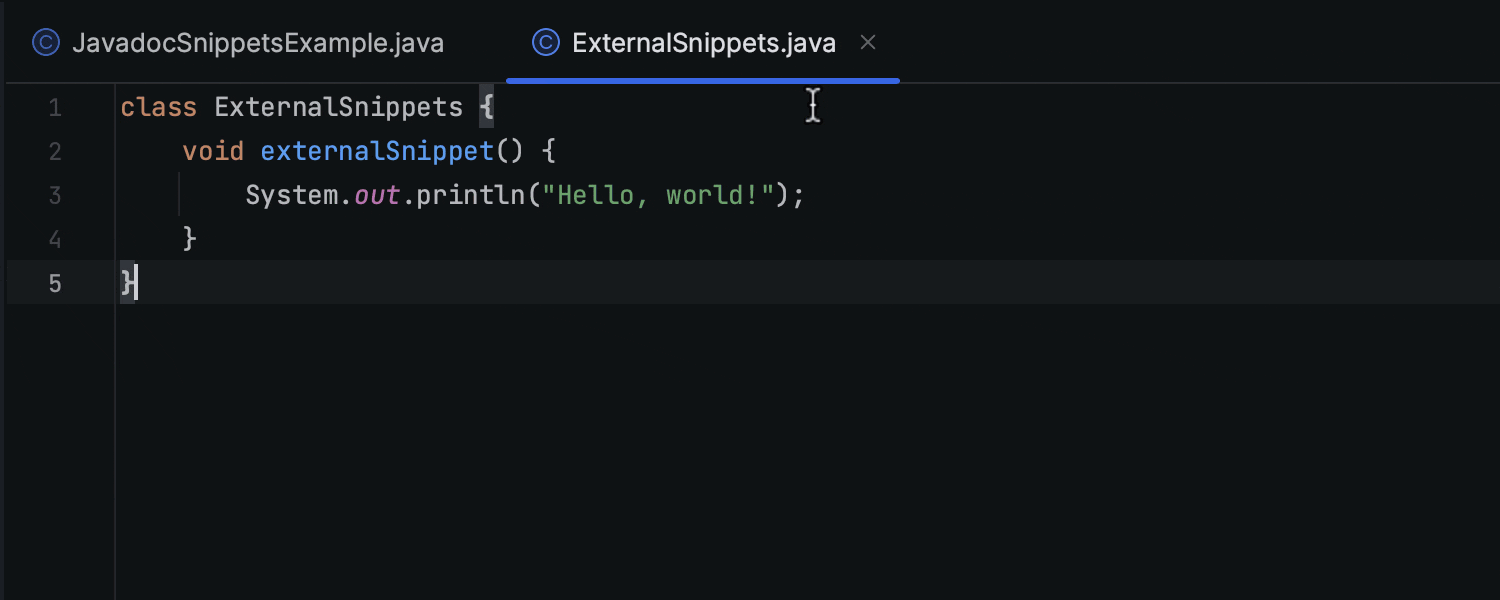The image size is (1500, 600).
Task: Click the Java class icon on ExternalSnippets.java tab
Action: click(545, 43)
